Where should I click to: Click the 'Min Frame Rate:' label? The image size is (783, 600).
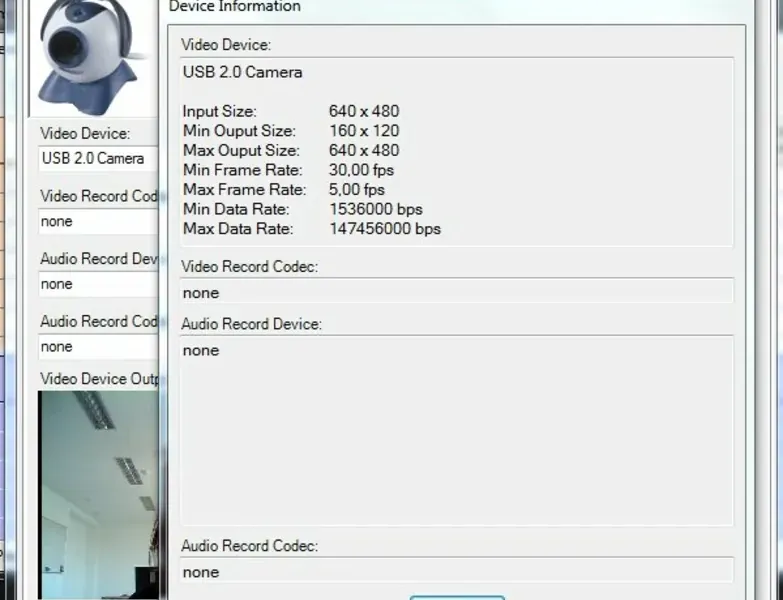(x=242, y=170)
